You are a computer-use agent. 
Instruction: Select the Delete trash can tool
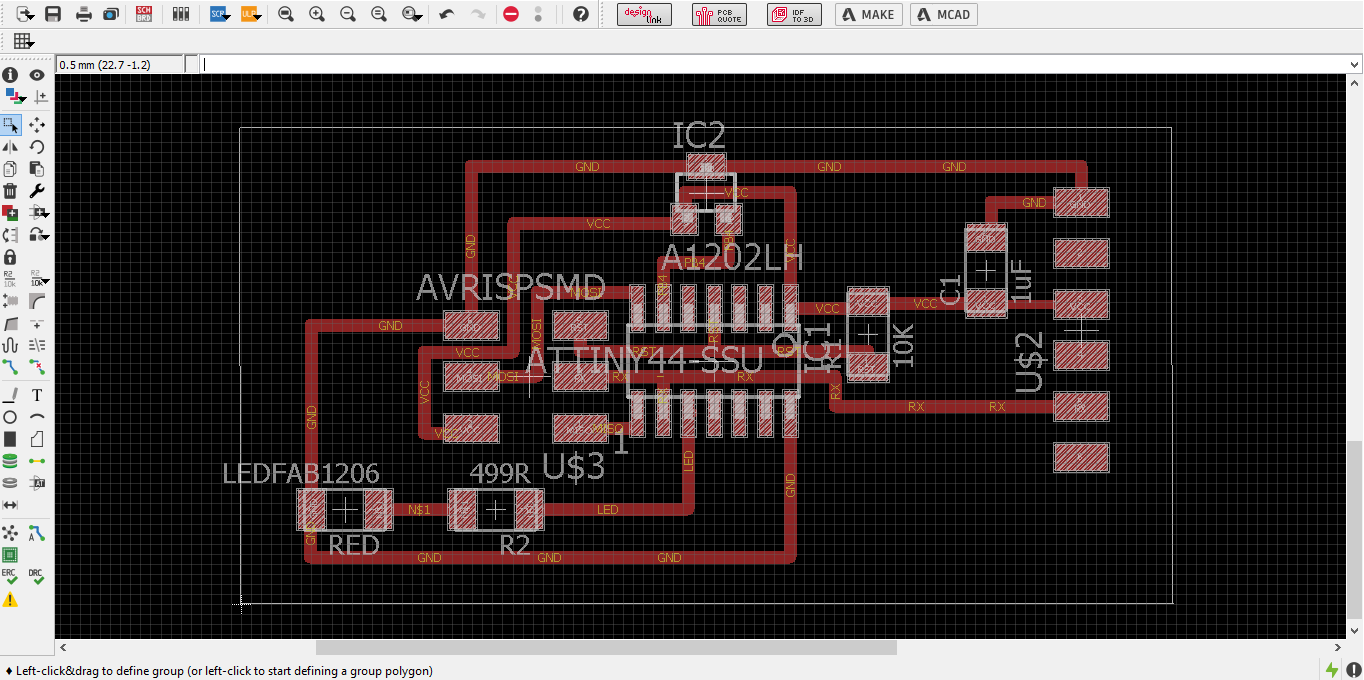[x=10, y=190]
